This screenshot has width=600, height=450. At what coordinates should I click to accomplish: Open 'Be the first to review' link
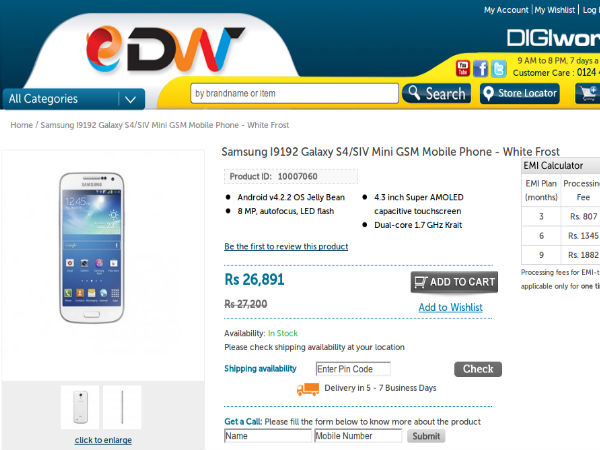click(x=286, y=246)
